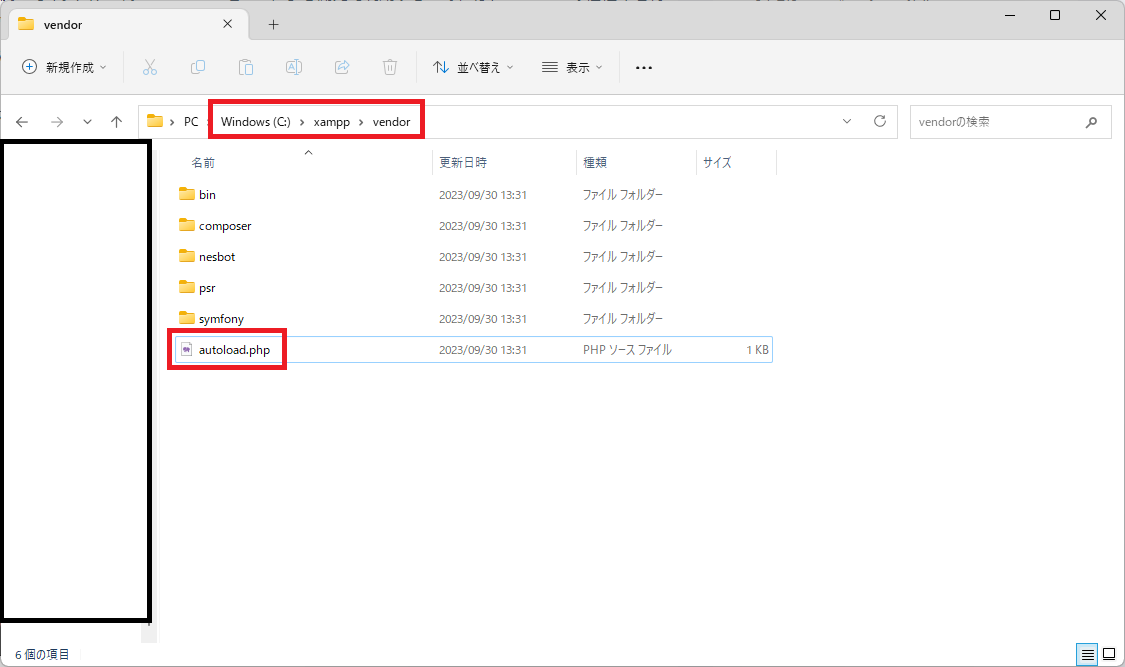1125x667 pixels.
Task: Open the 新規作成 dropdown menu
Action: click(64, 67)
